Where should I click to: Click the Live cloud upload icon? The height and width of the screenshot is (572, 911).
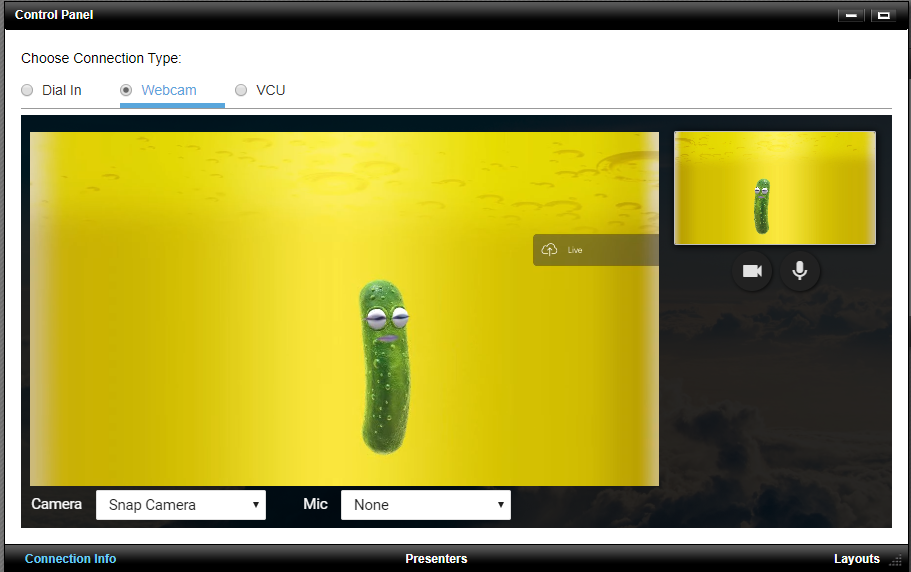point(549,250)
